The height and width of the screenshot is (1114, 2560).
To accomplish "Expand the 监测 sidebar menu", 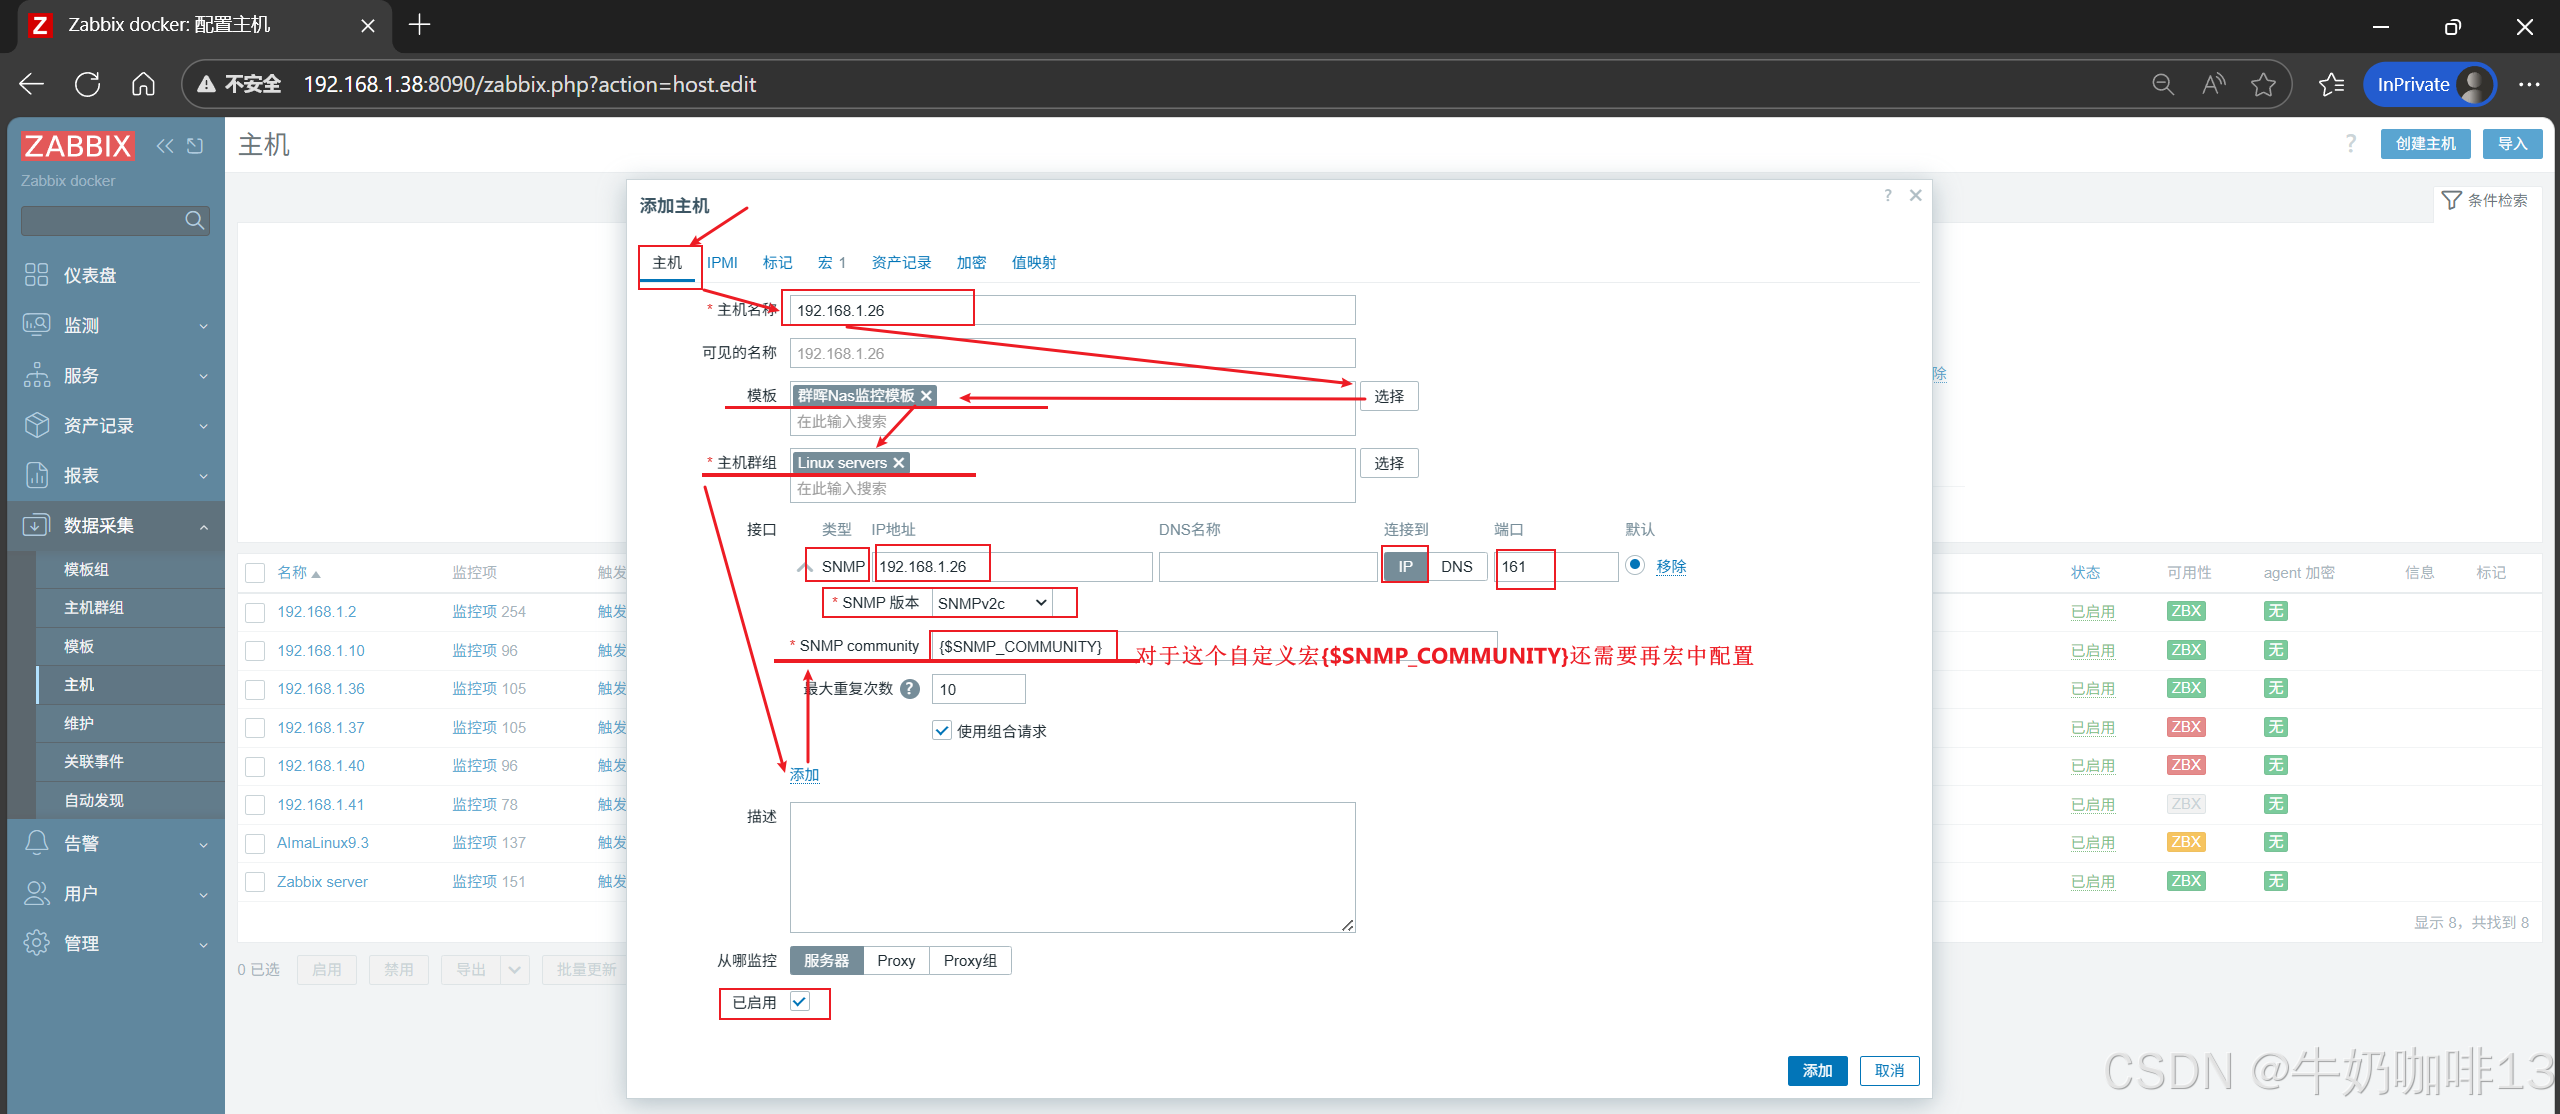I will point(115,325).
